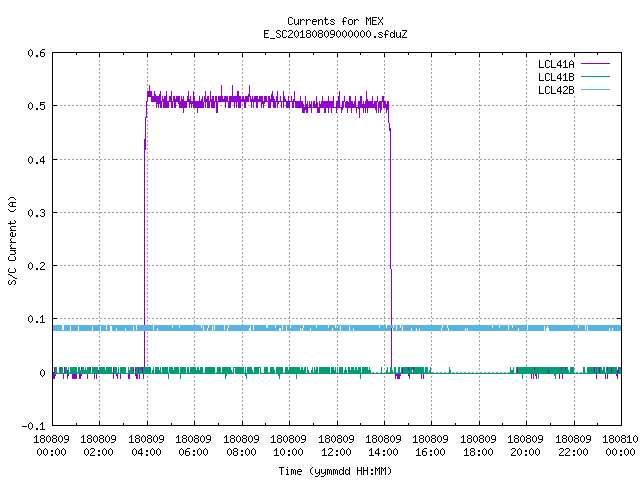This screenshot has width=640, height=480.
Task: Click the 0.2 y-axis tick label
Action: coord(36,266)
